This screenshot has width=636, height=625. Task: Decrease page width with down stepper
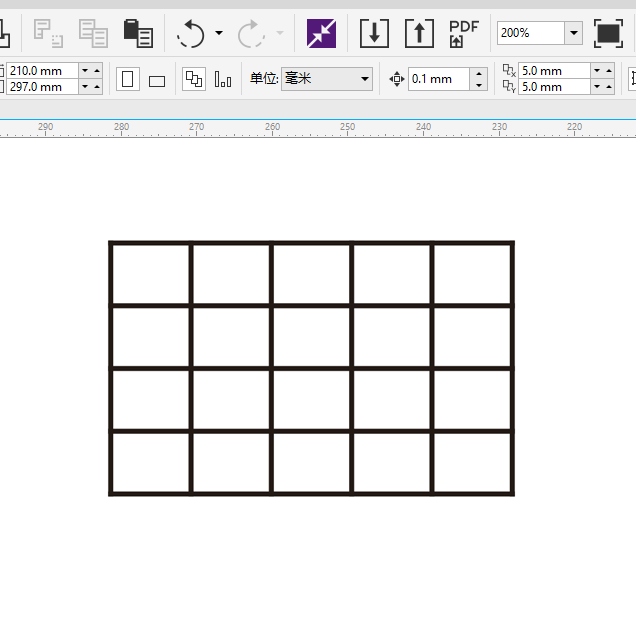85,71
